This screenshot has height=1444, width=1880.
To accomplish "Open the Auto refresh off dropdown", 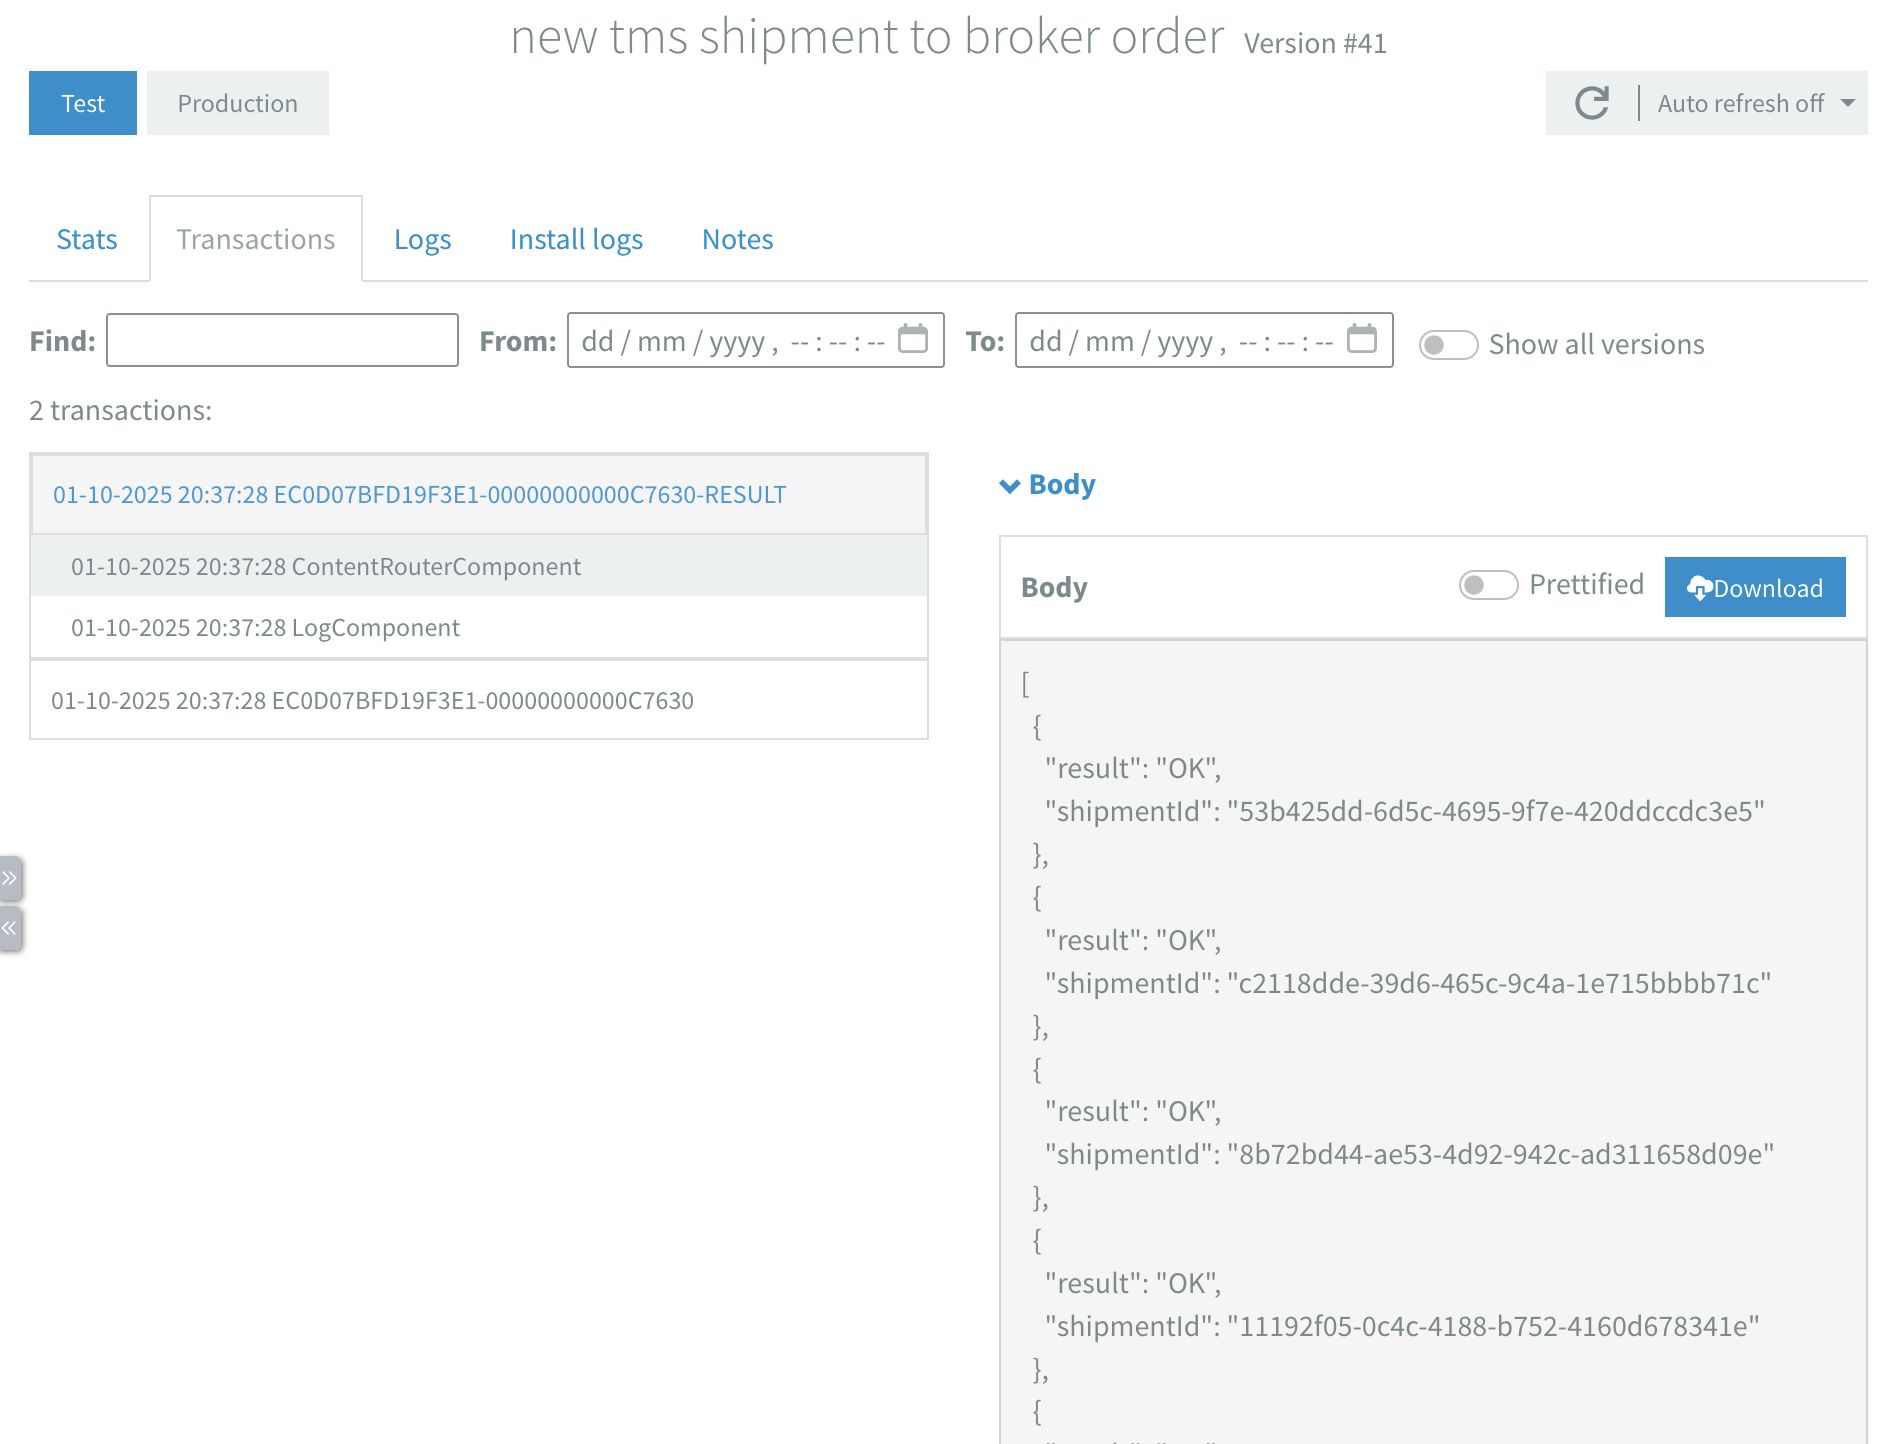I will click(x=1755, y=103).
